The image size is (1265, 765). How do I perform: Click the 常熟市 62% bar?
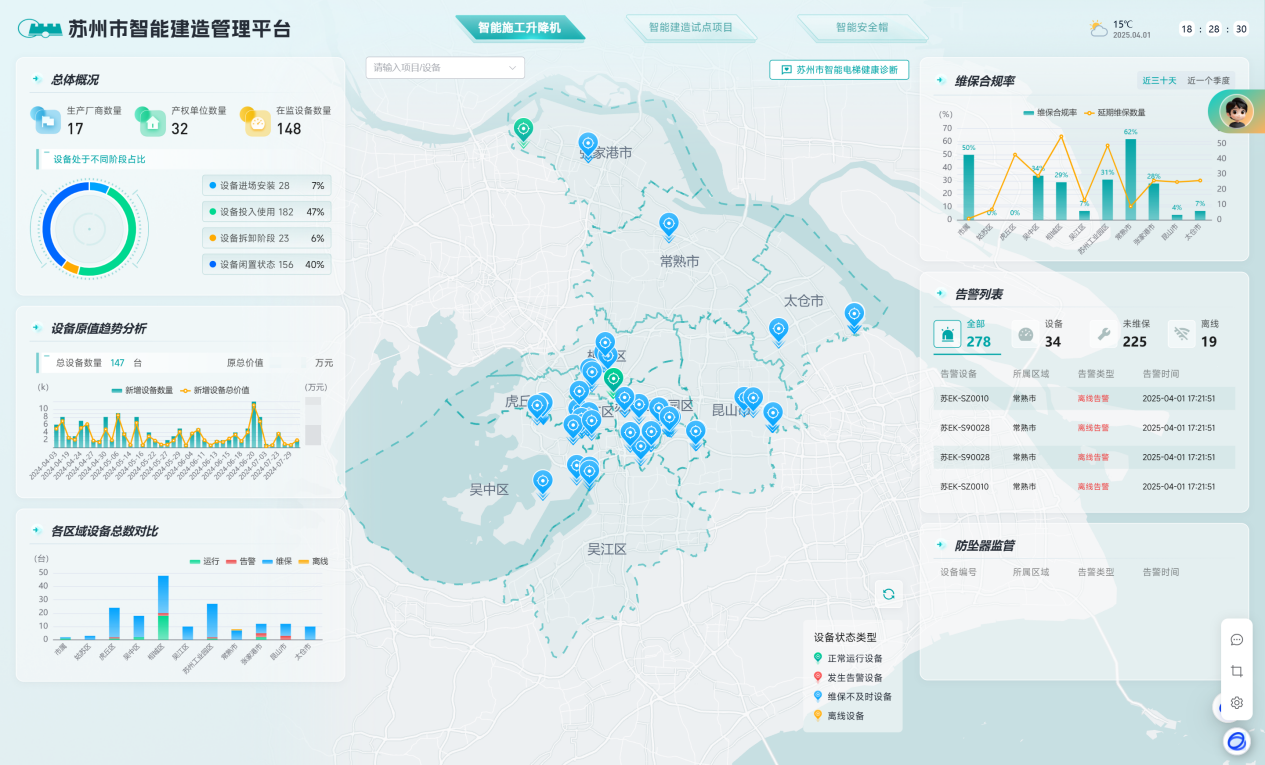[1130, 179]
